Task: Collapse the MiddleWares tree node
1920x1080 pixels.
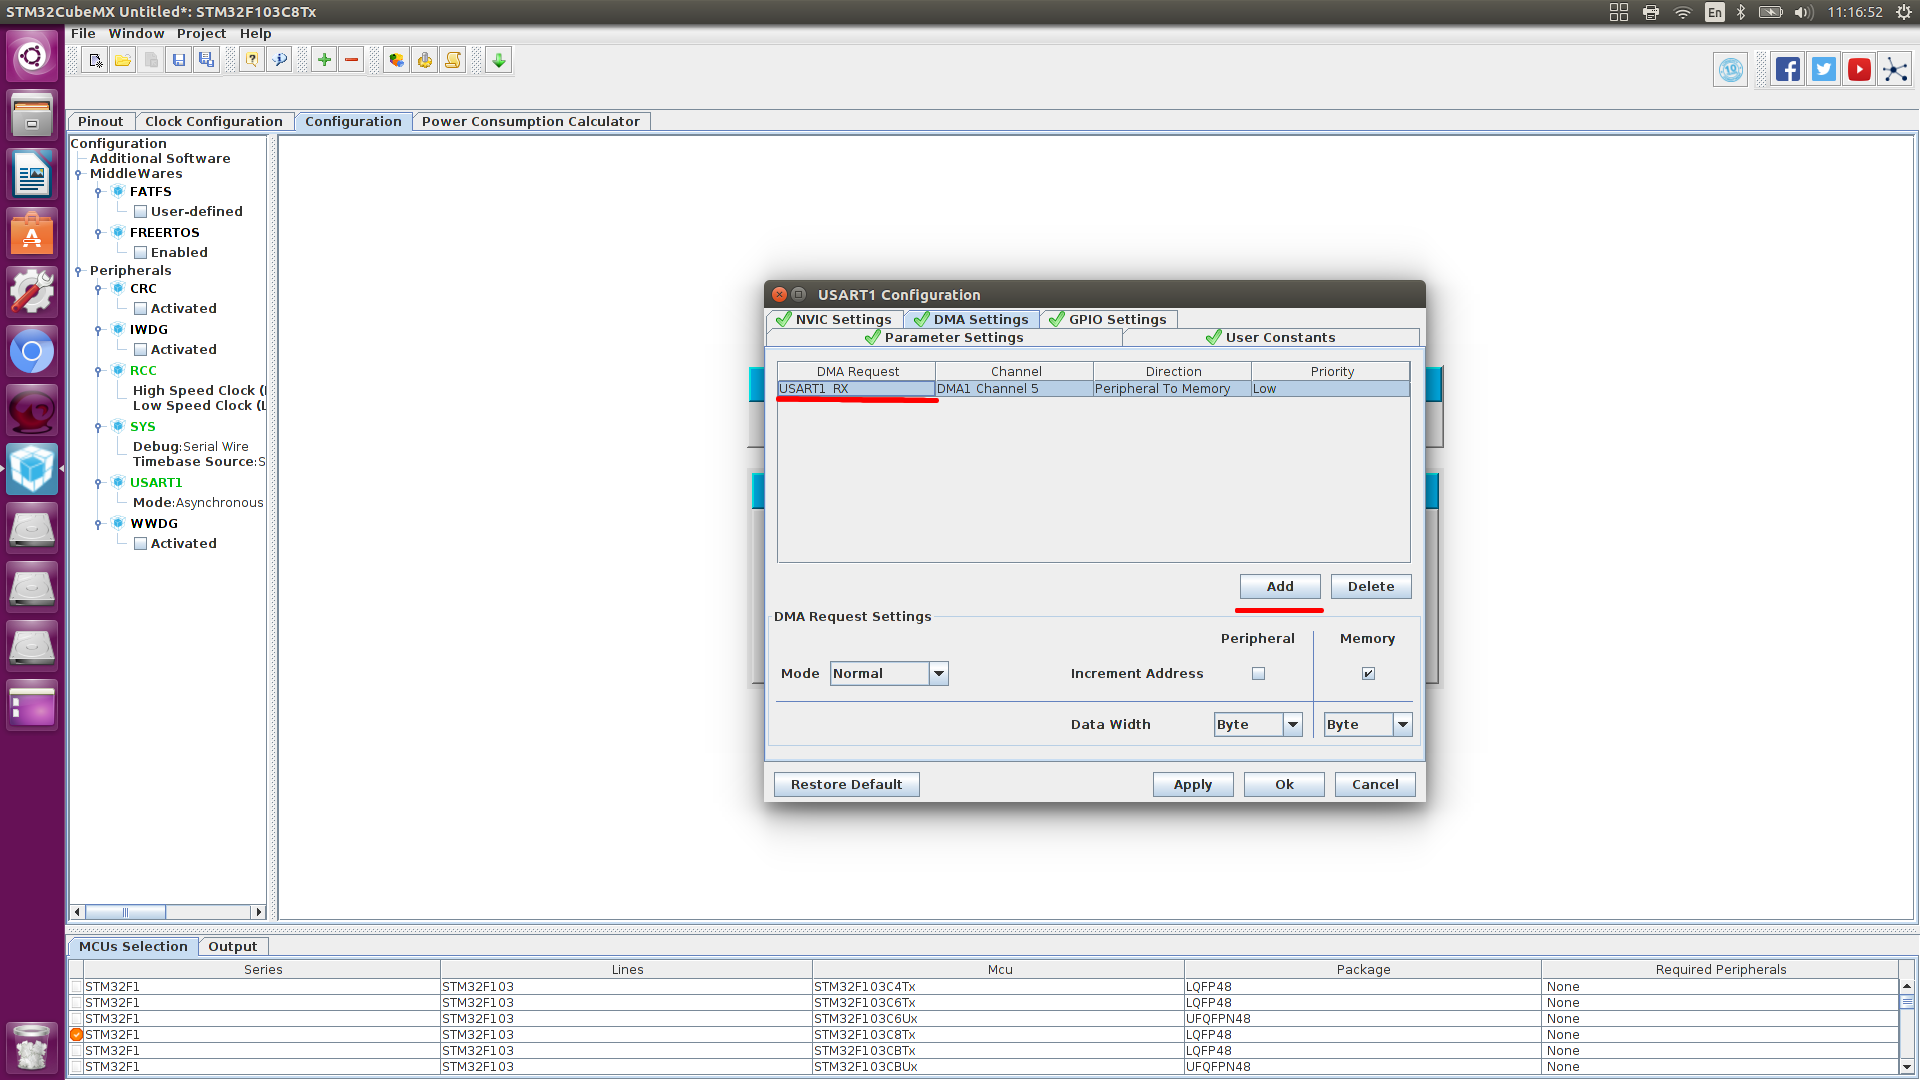Action: click(x=78, y=174)
